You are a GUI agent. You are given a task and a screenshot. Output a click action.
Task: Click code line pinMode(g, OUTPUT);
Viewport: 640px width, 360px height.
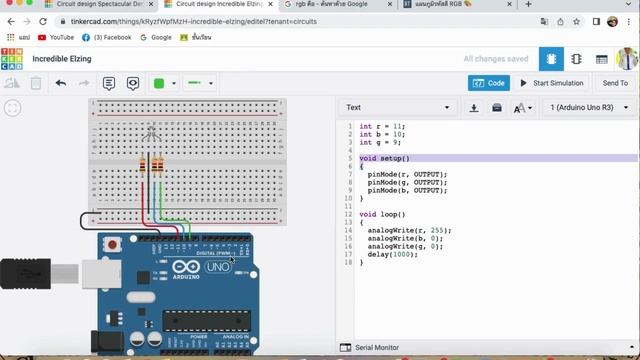407,182
